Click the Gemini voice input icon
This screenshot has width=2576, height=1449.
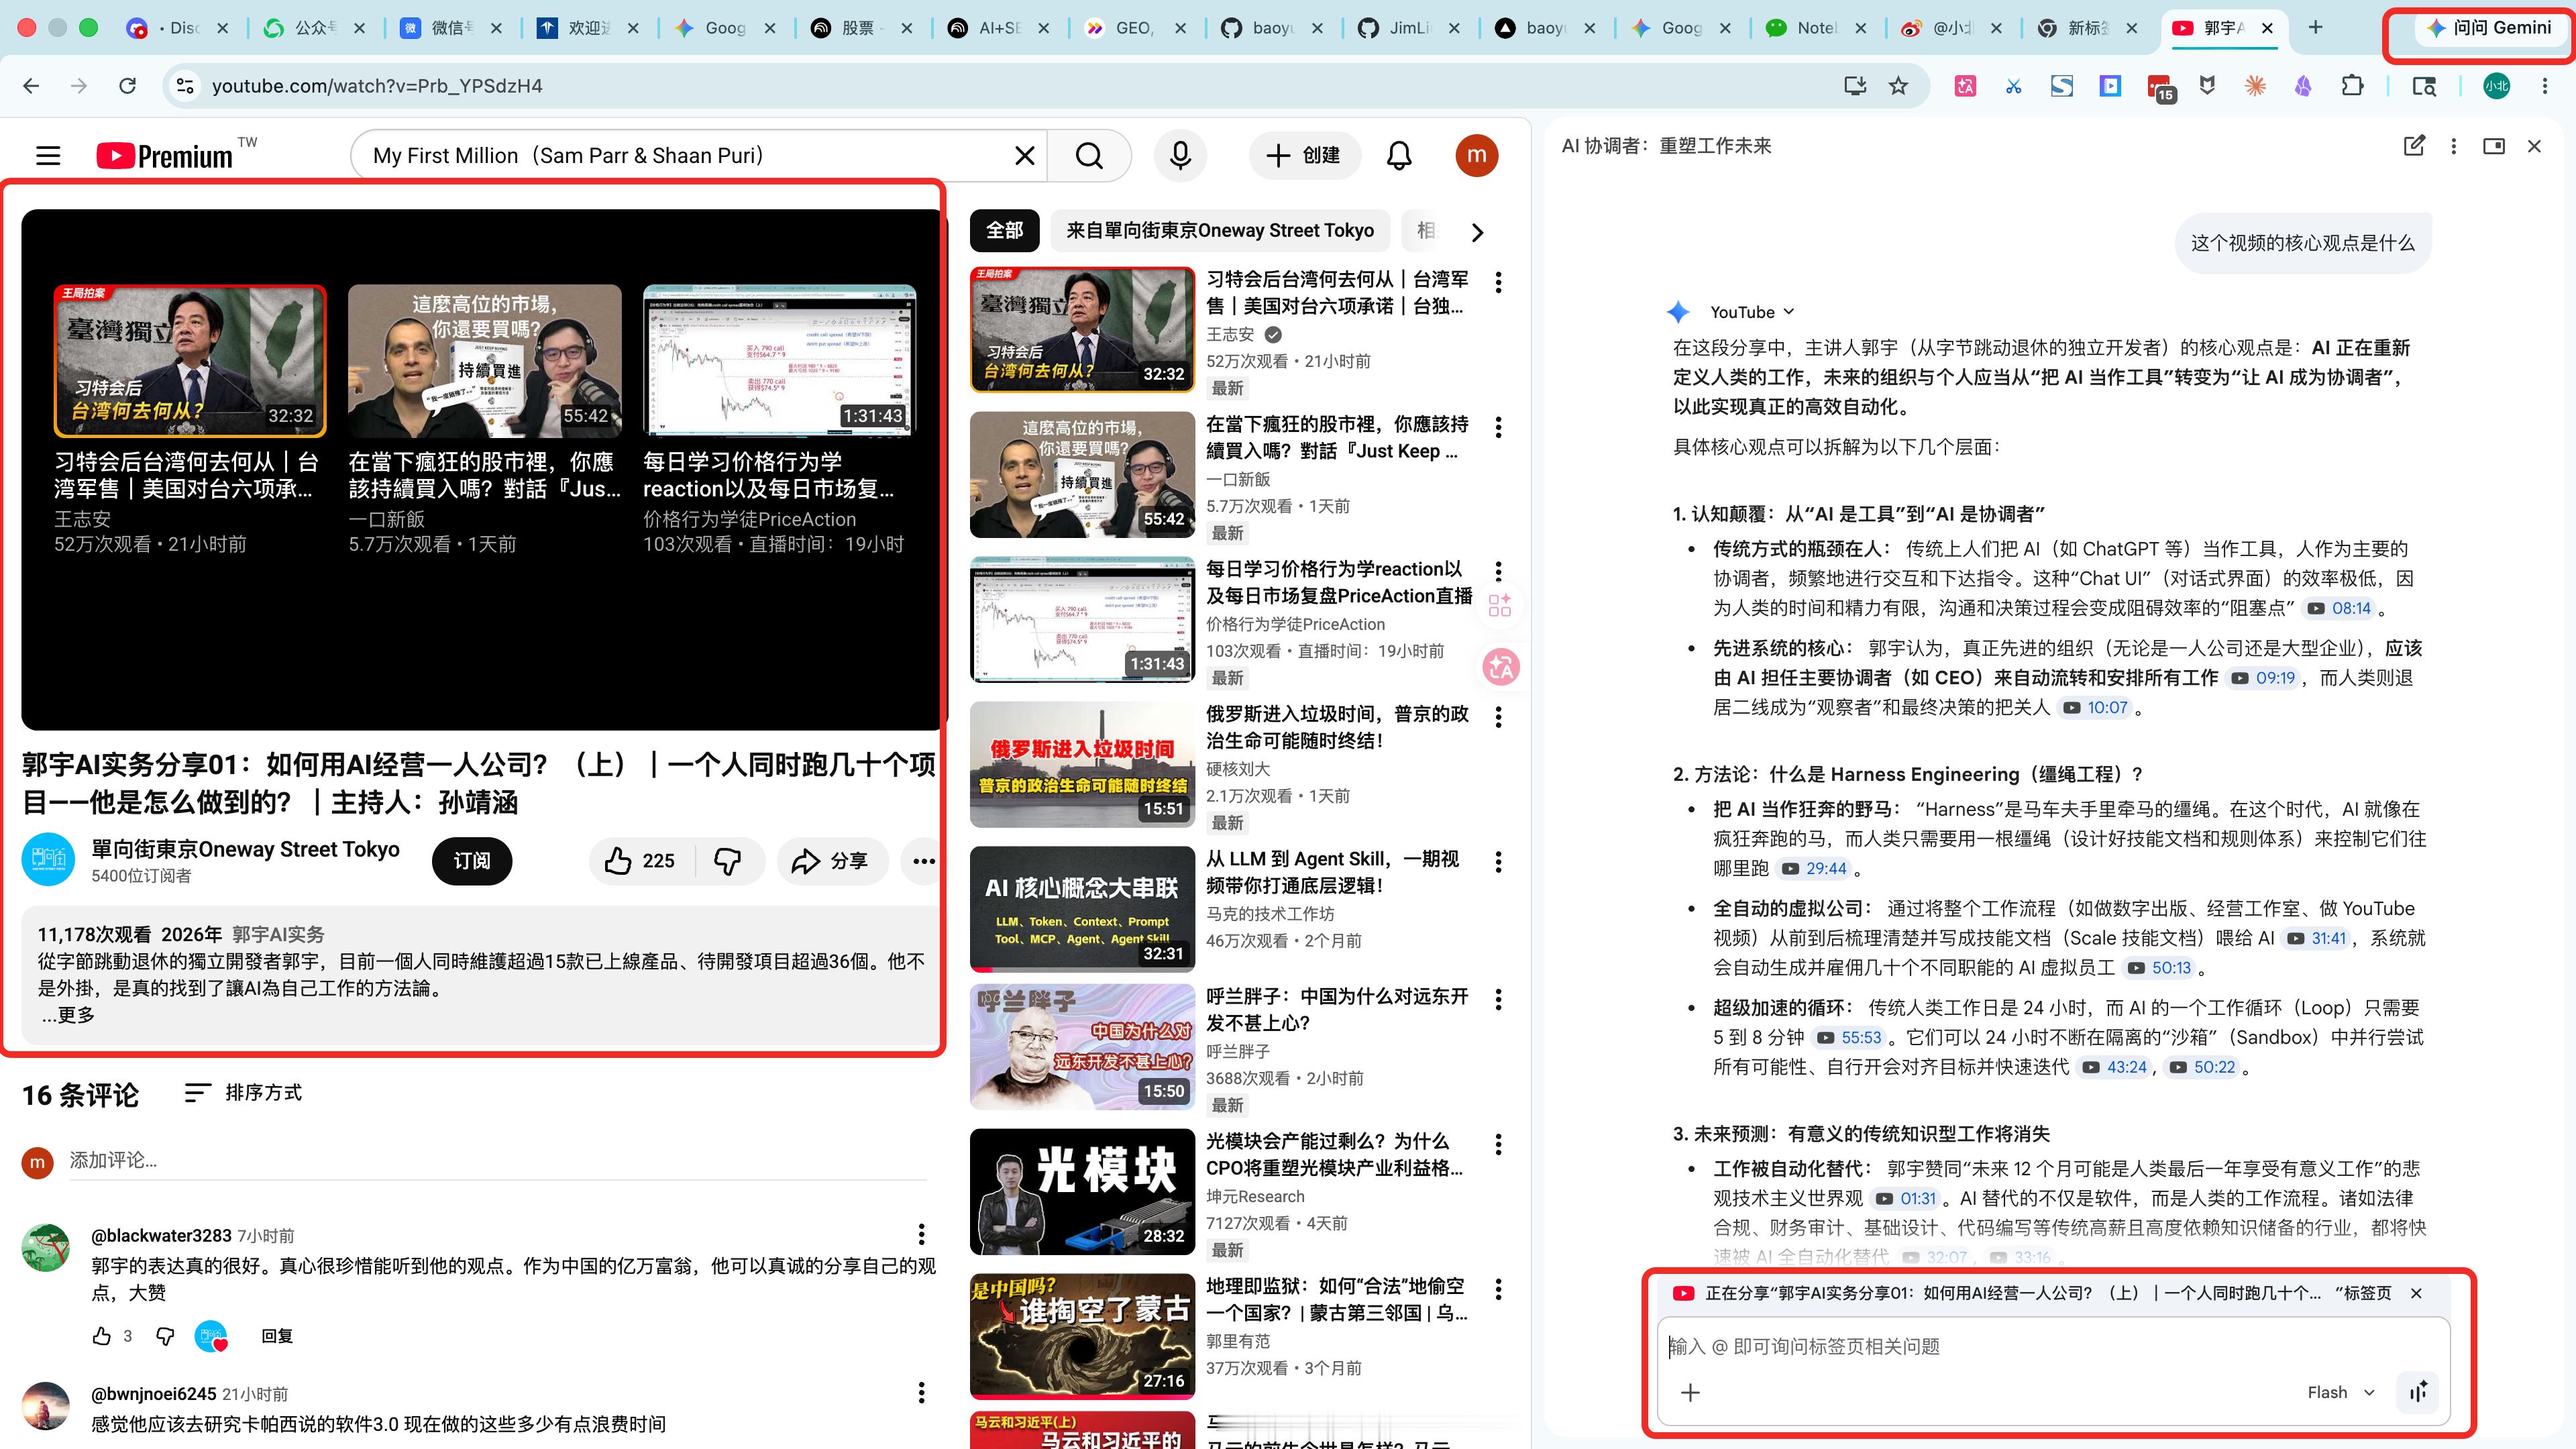(x=2418, y=1392)
